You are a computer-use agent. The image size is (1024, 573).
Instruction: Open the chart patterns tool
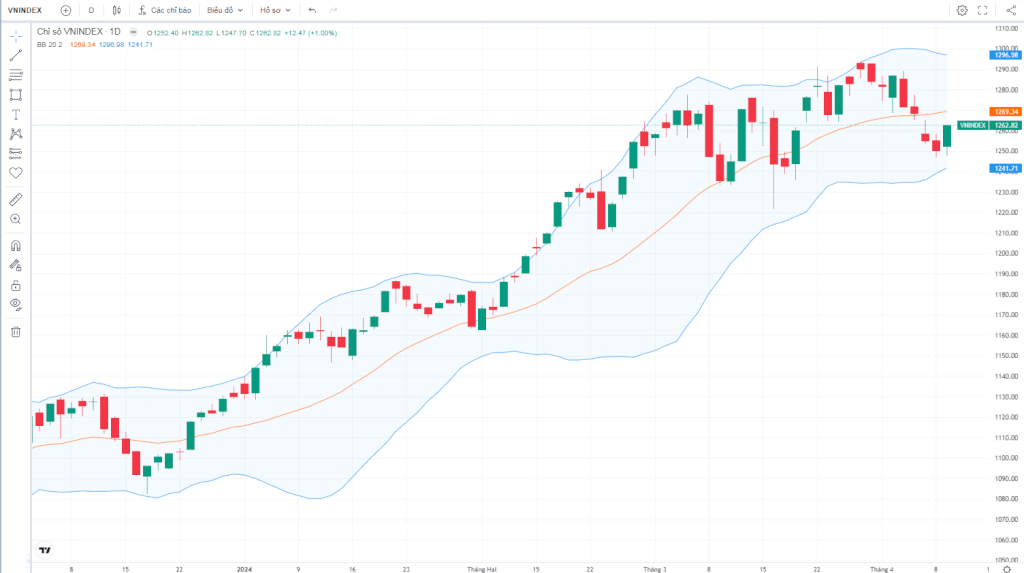coord(16,134)
